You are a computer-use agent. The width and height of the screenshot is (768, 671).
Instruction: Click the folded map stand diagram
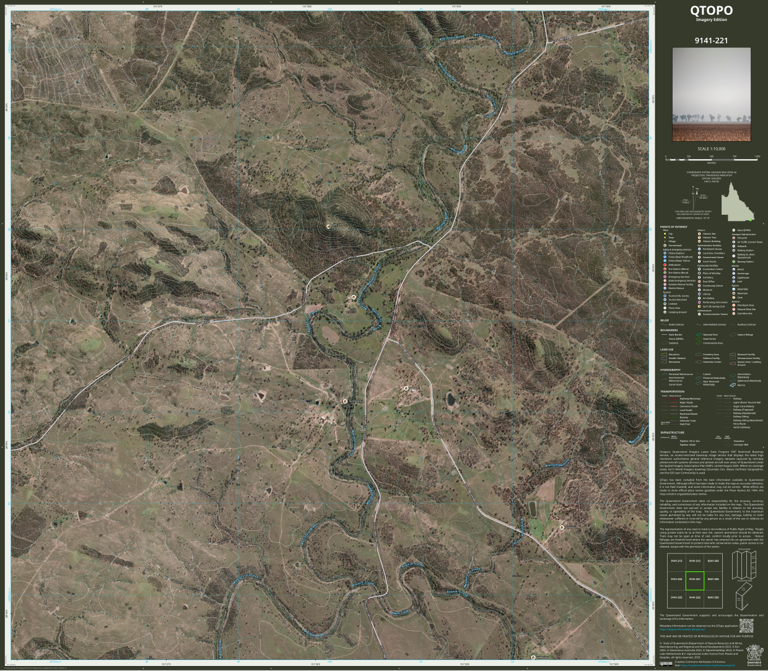pyautogui.click(x=744, y=597)
